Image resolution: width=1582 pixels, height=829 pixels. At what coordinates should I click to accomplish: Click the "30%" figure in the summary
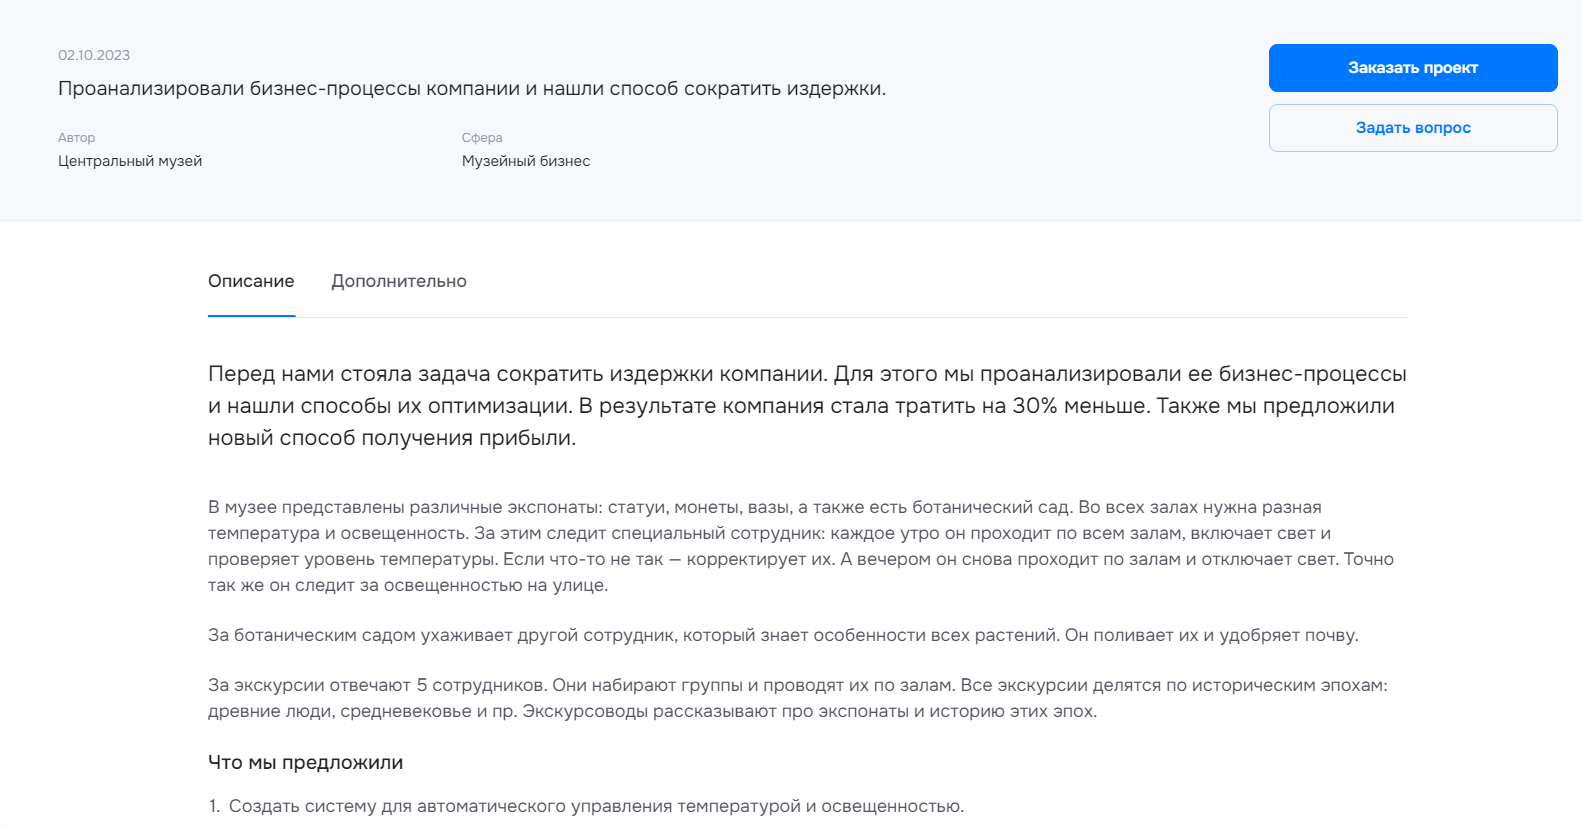1035,406
